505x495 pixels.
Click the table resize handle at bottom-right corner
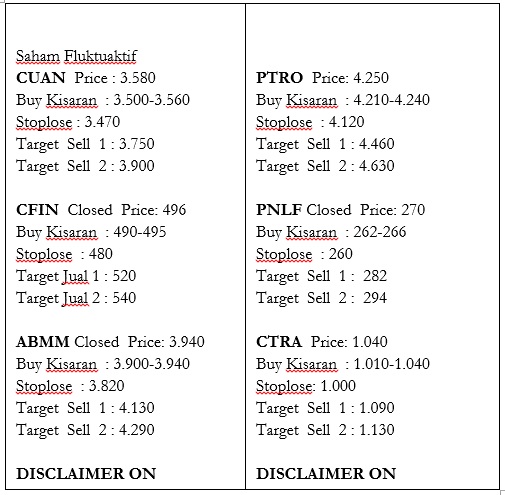pos(502,492)
